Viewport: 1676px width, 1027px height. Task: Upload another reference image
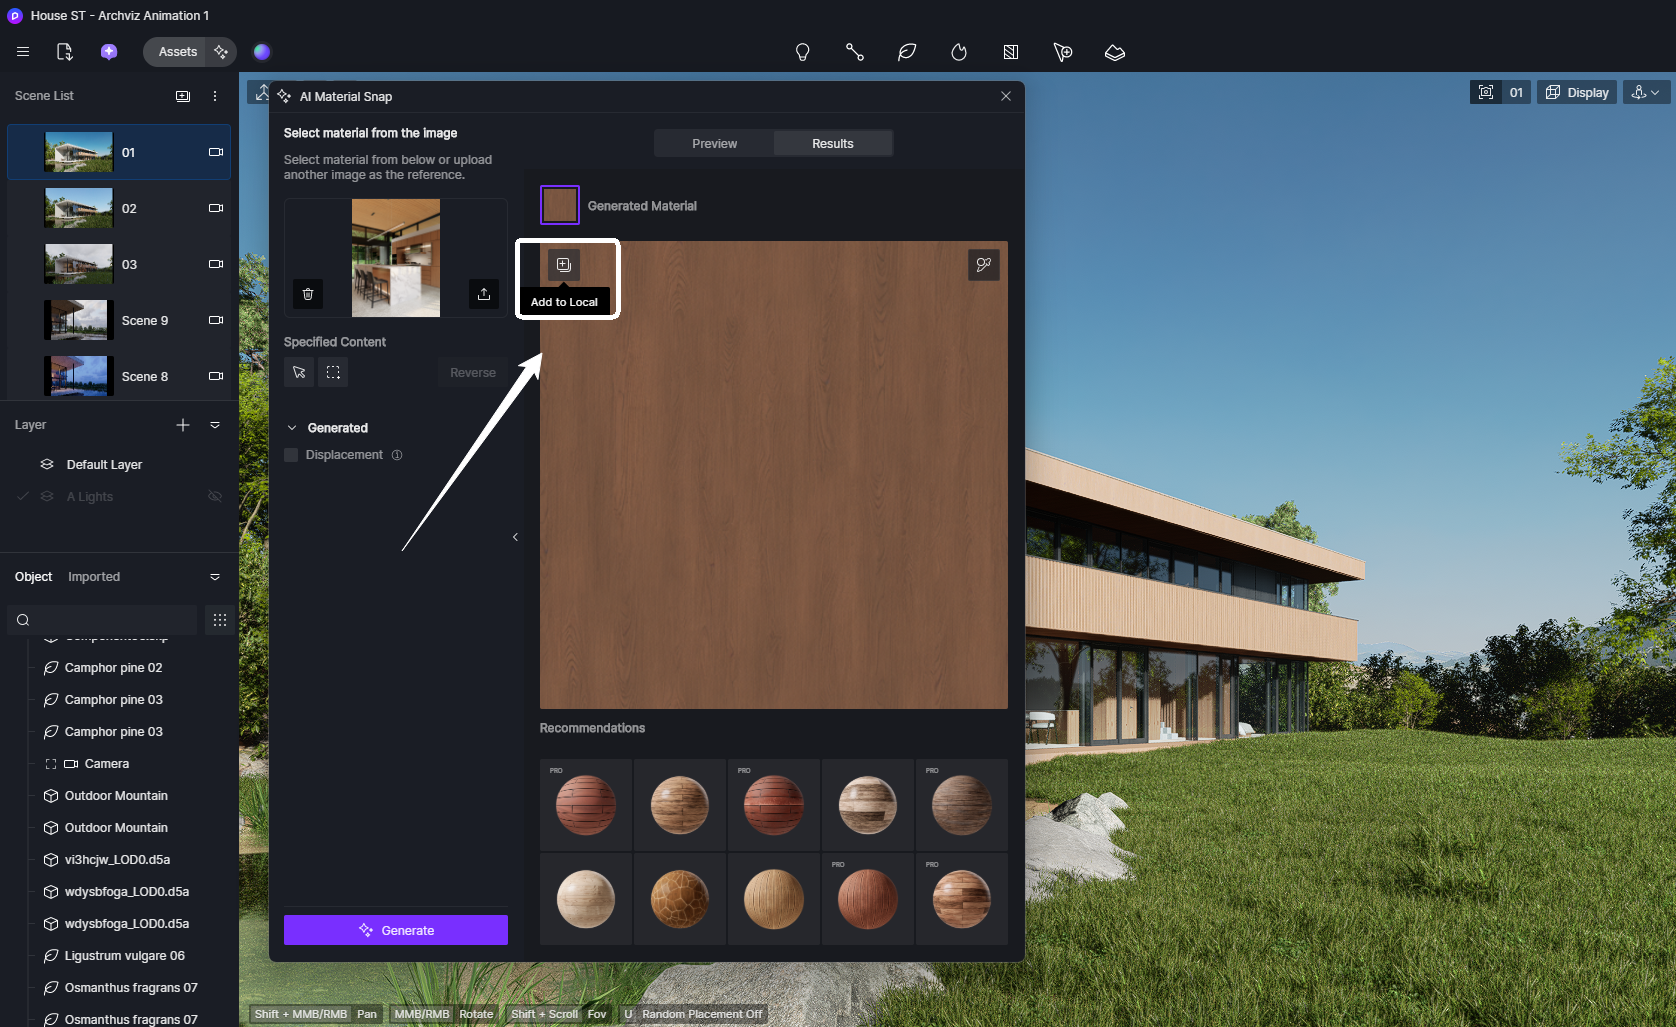[484, 294]
